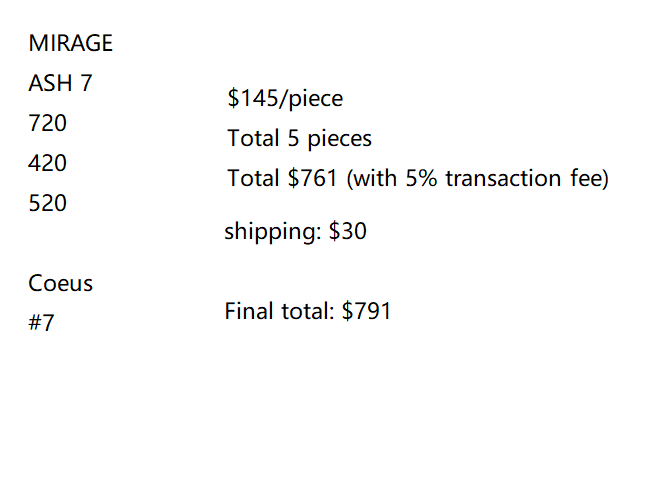This screenshot has height=482, width=669.
Task: Click the $145/piece price text
Action: [285, 99]
